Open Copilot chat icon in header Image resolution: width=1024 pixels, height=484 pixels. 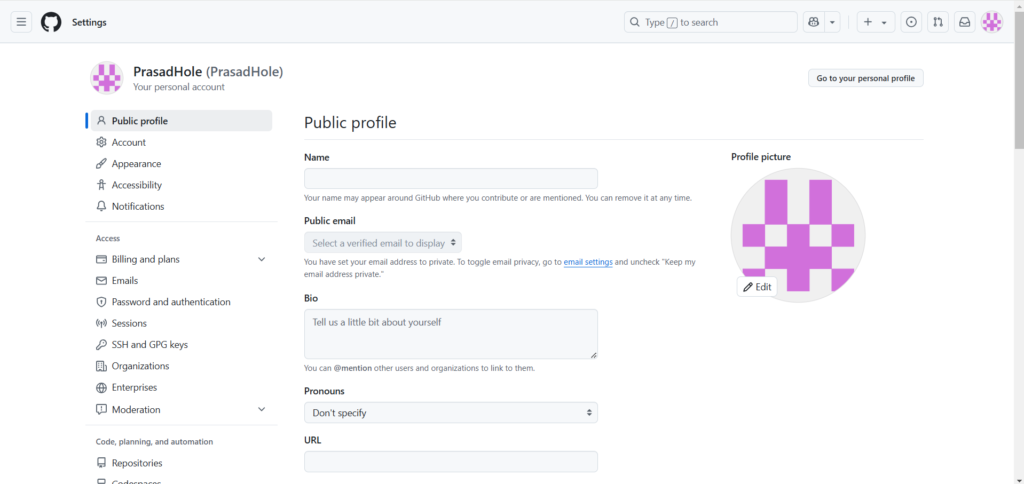pos(814,22)
